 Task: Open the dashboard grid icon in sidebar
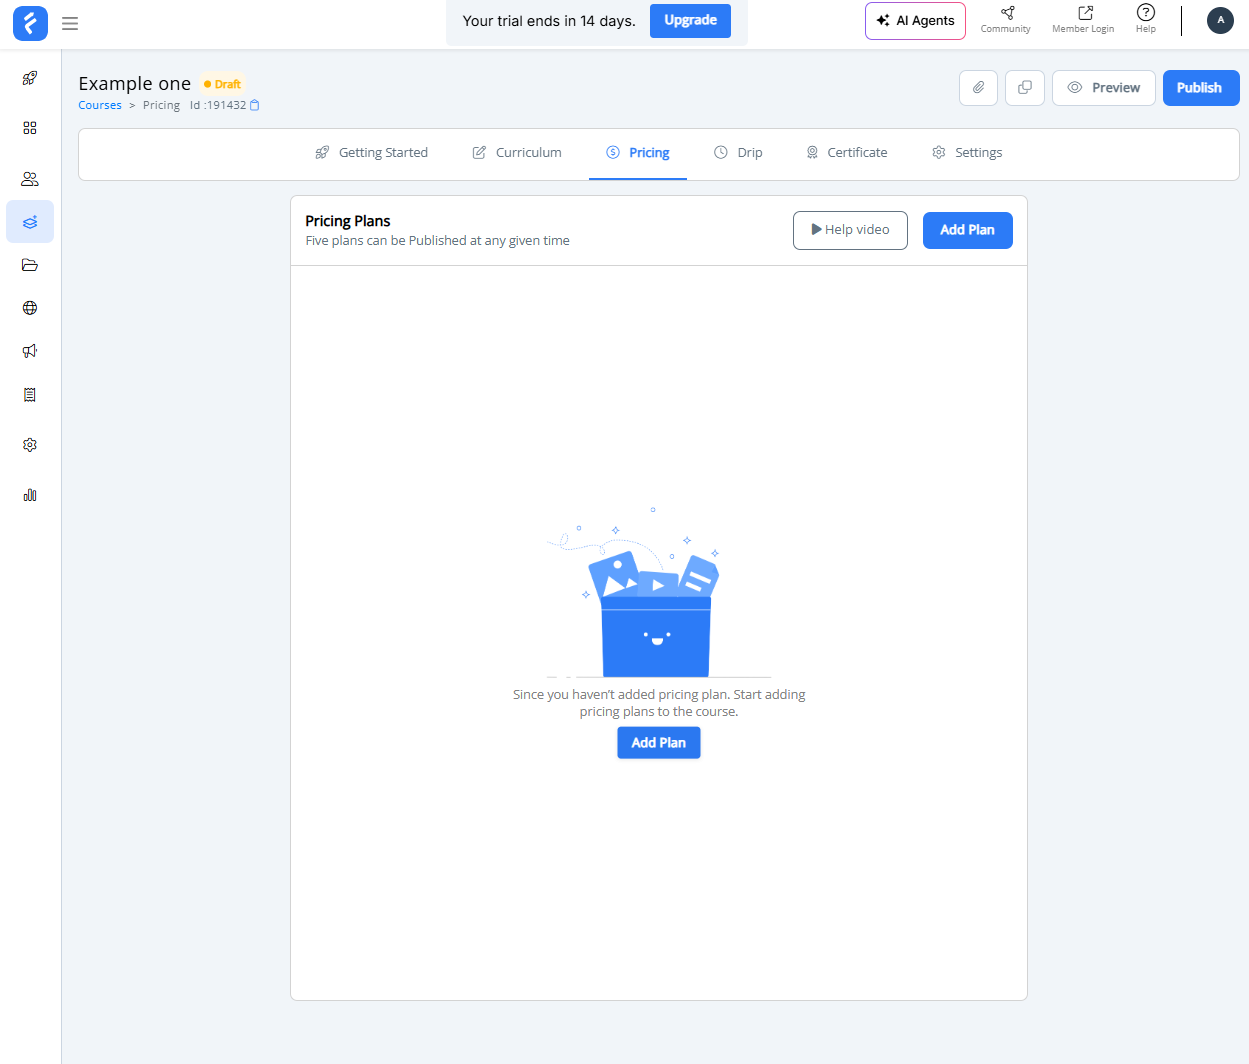pos(30,128)
